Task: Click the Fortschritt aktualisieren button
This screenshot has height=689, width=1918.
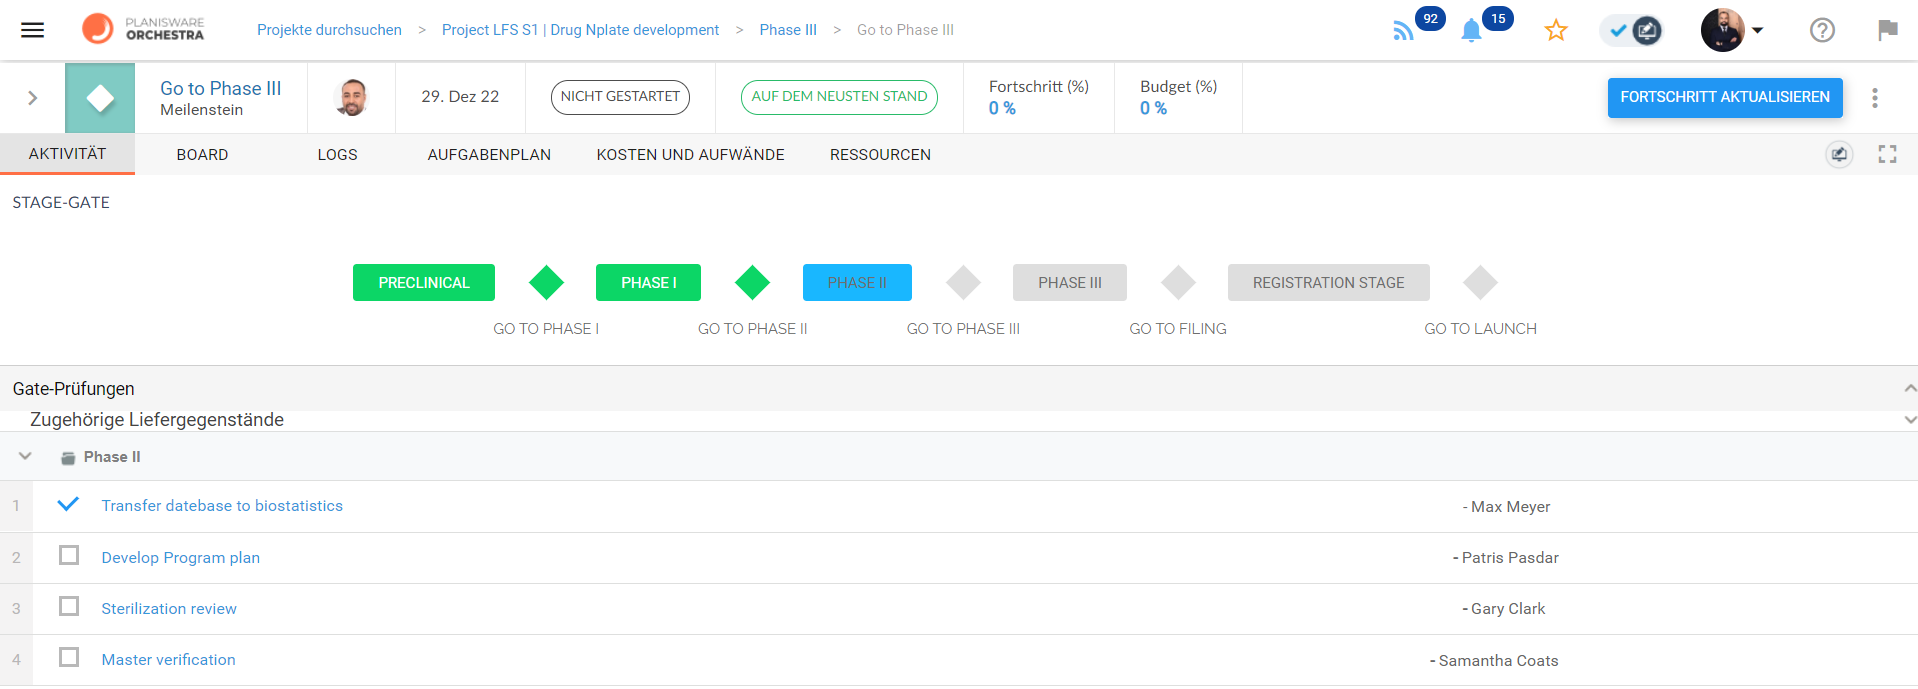Action: 1724,98
